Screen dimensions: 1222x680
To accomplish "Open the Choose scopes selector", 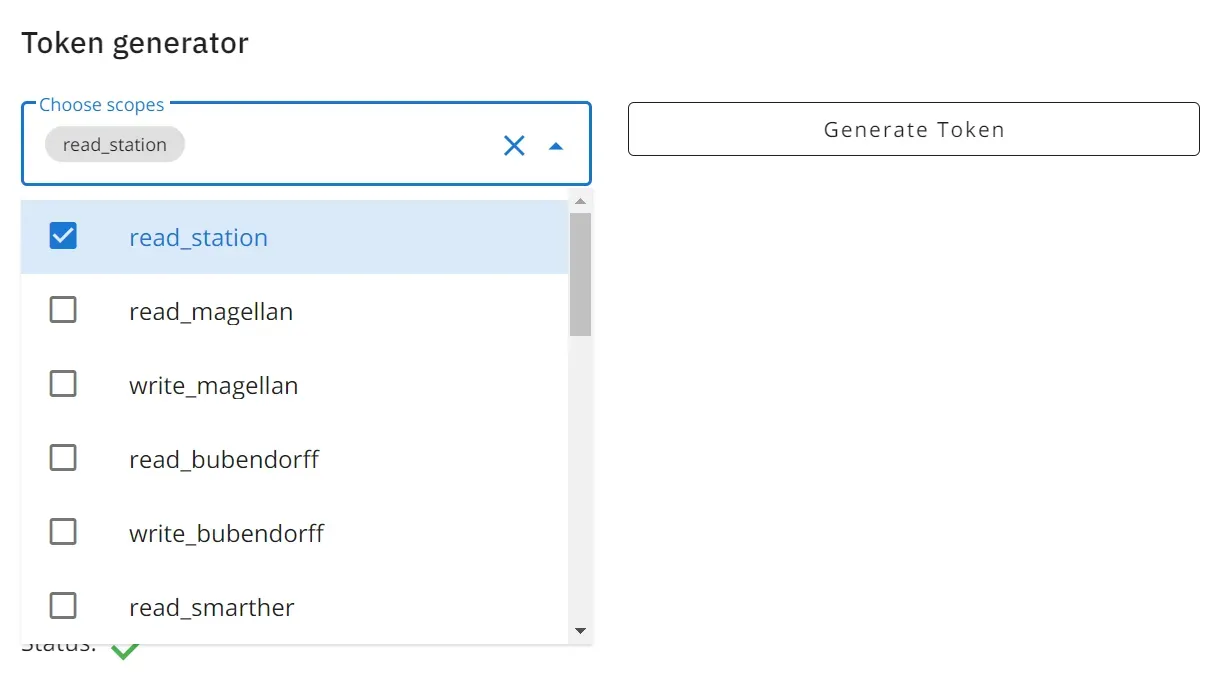I will coord(300,145).
